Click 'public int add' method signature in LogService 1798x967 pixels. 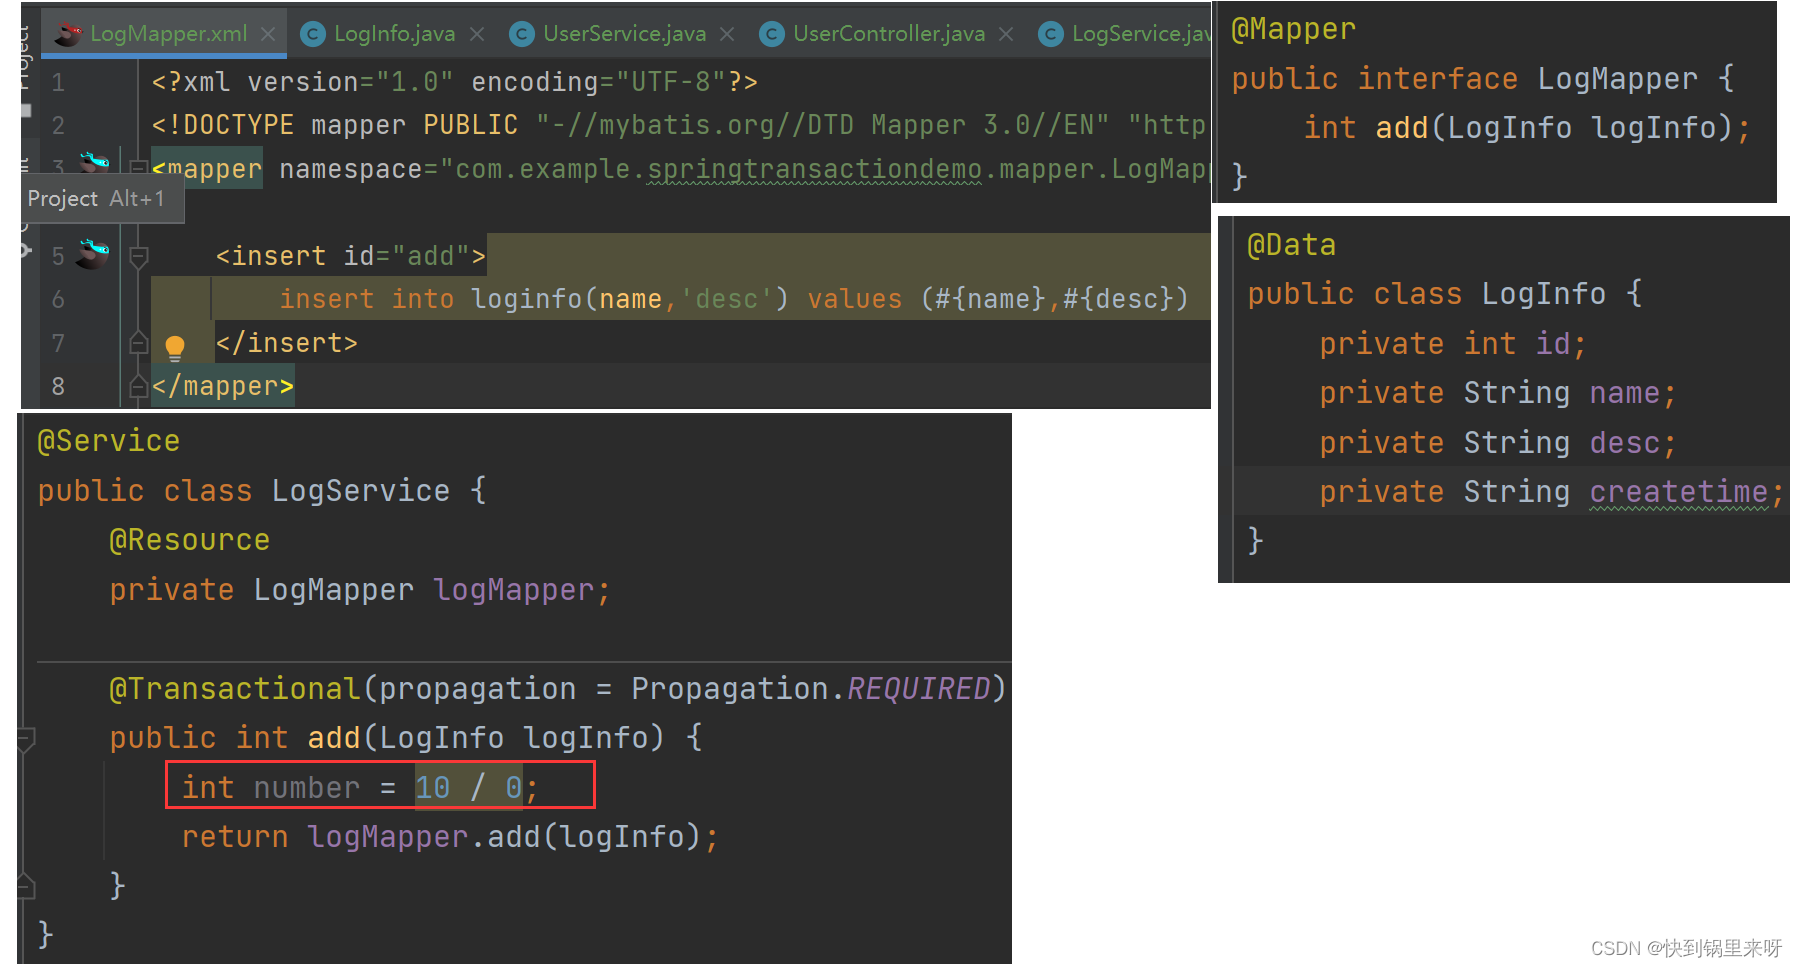(406, 738)
